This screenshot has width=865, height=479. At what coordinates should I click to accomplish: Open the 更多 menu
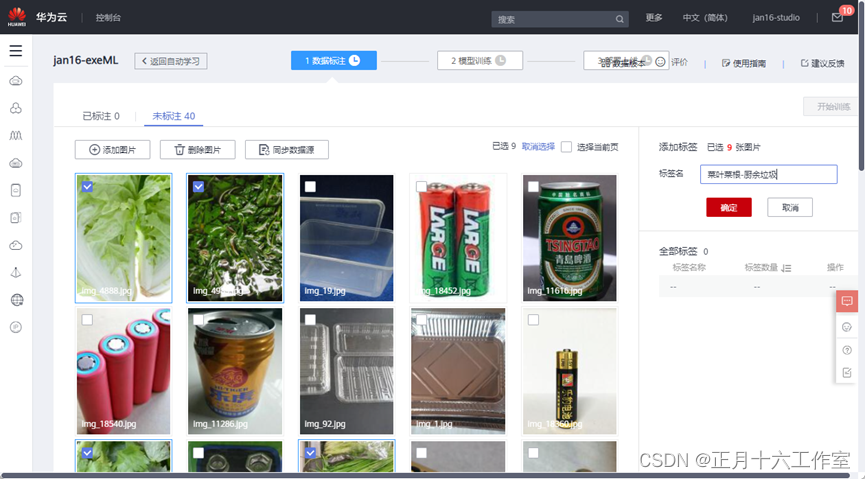tap(654, 18)
